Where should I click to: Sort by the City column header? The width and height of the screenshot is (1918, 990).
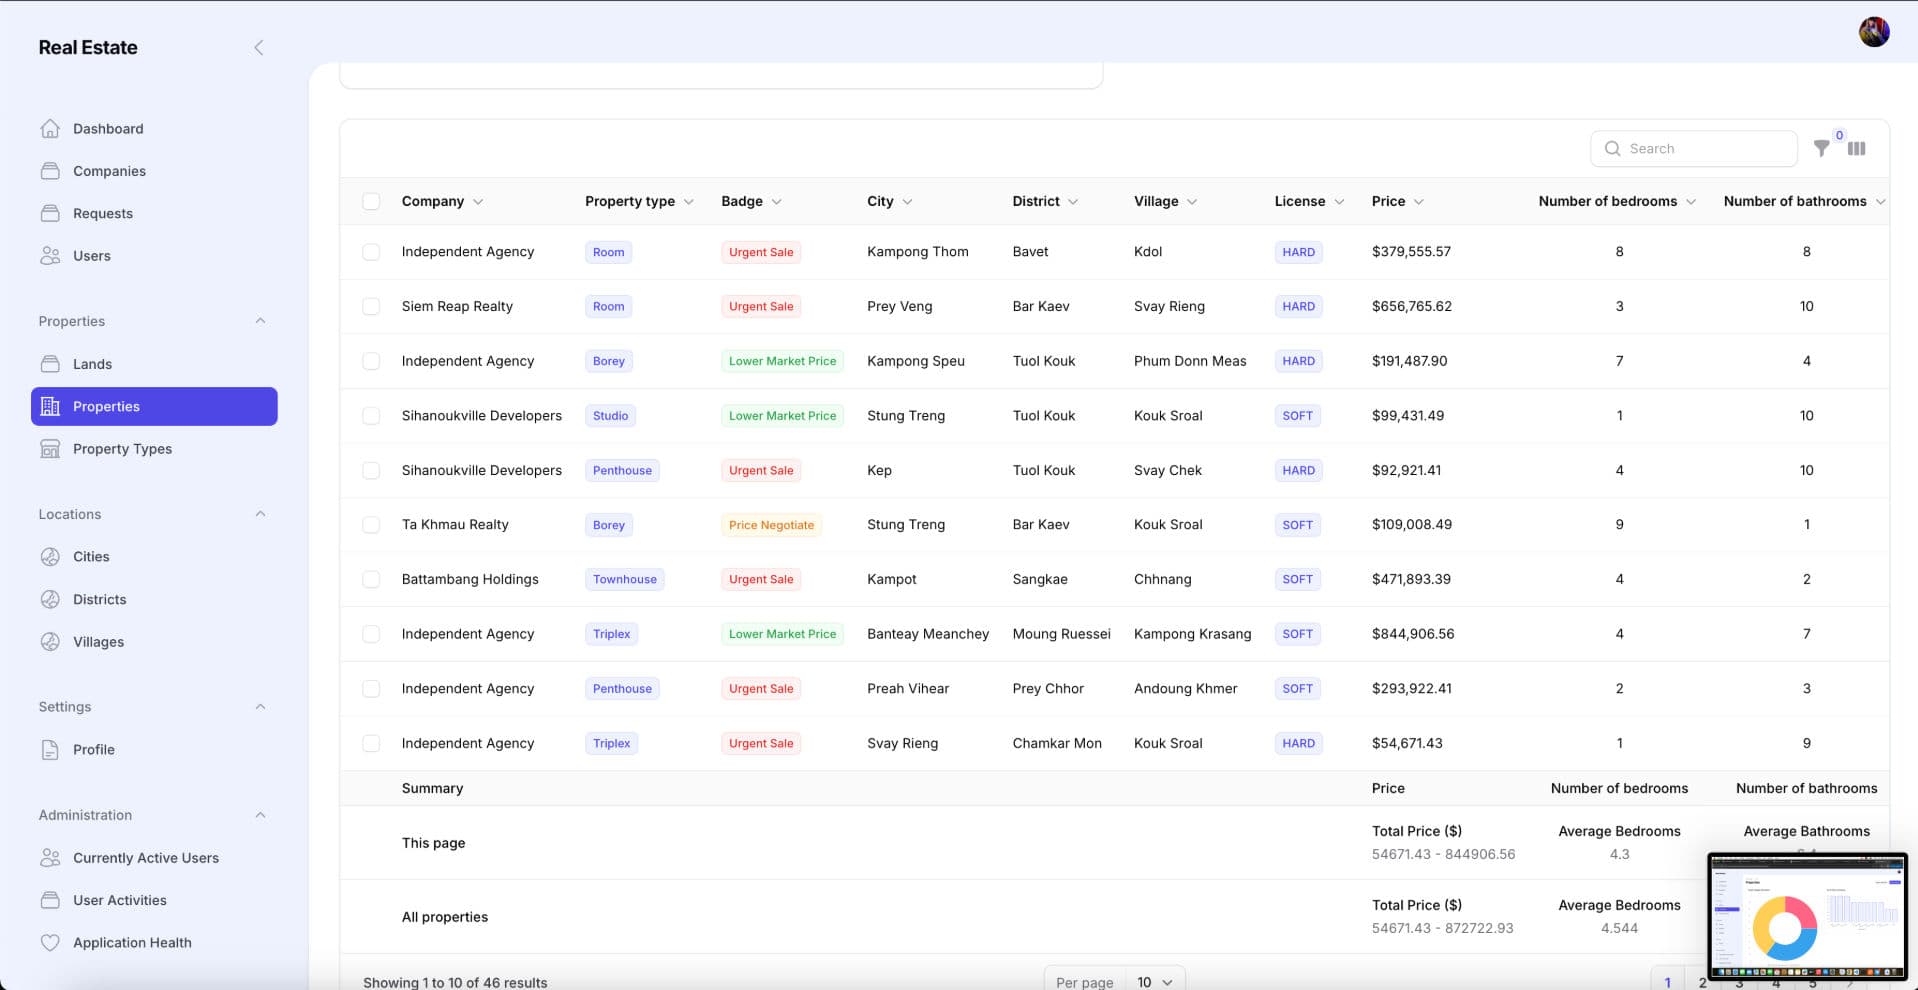[889, 201]
